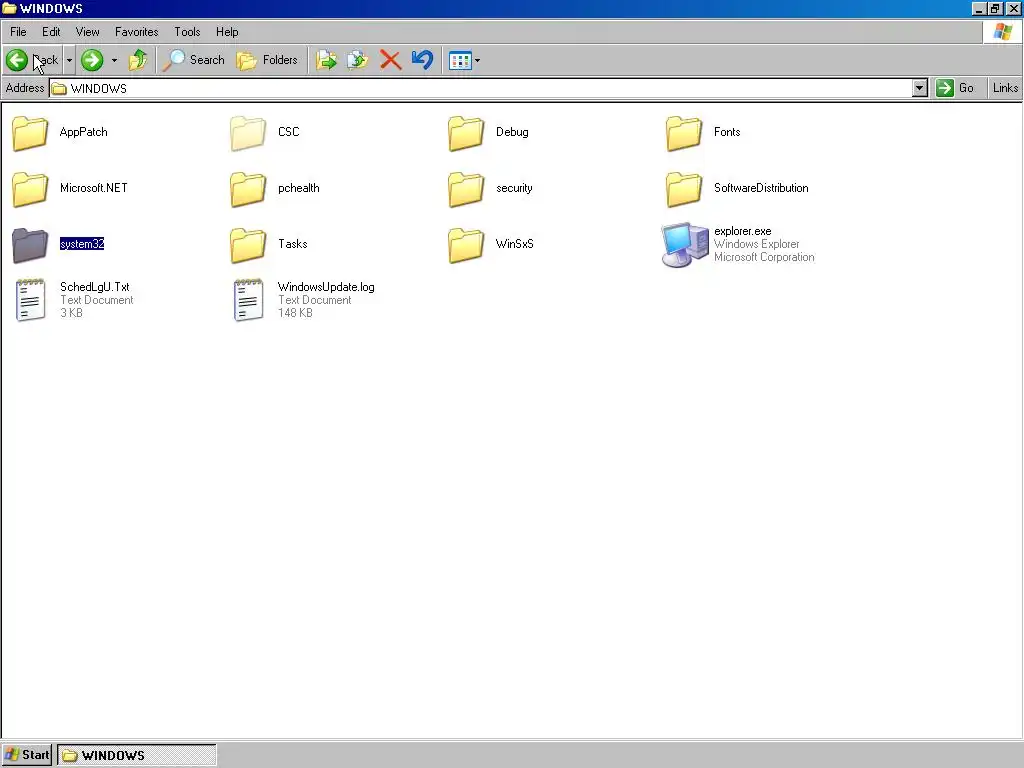The image size is (1024, 768).
Task: Delete selected item with red X
Action: 391,60
